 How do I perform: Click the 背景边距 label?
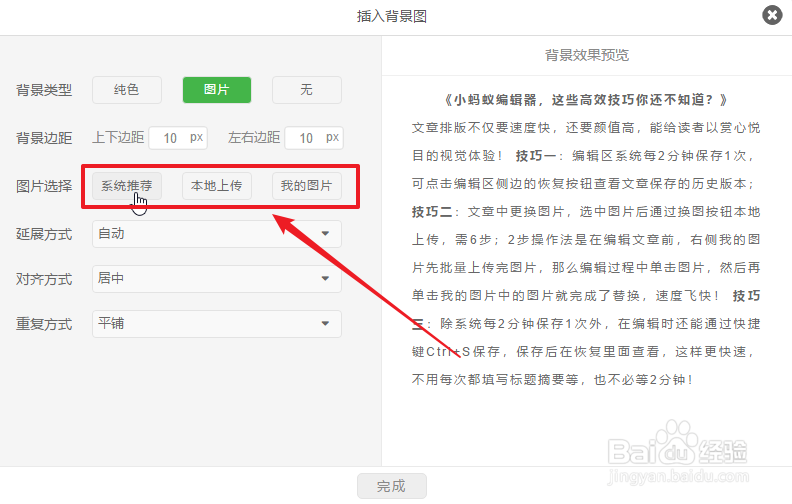(x=44, y=138)
